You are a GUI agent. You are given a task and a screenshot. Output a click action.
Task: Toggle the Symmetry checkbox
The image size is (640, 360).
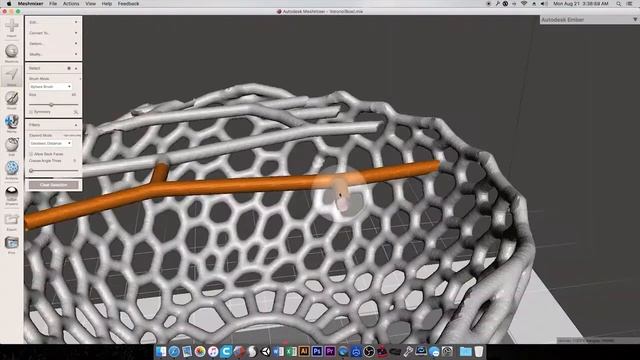click(31, 112)
